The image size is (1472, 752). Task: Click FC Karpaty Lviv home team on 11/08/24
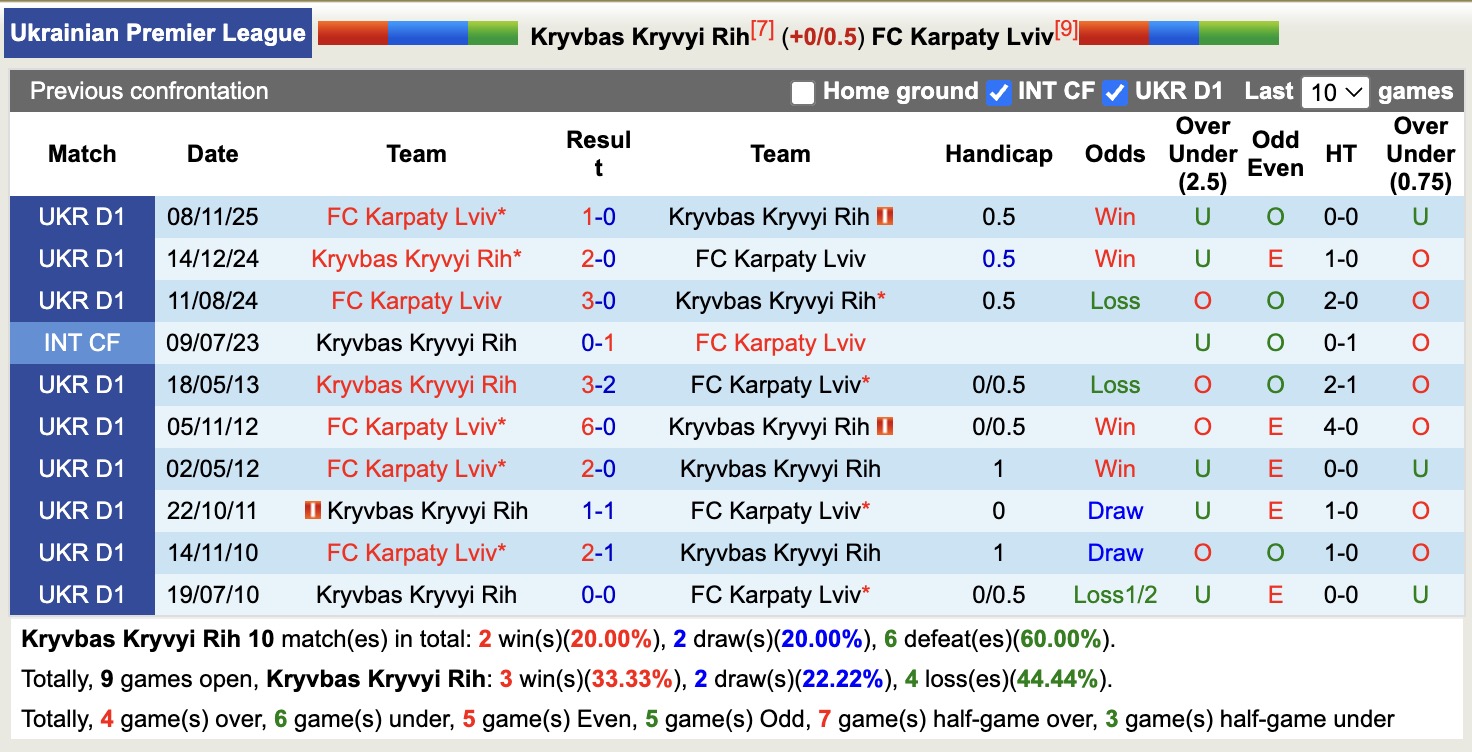pos(416,301)
